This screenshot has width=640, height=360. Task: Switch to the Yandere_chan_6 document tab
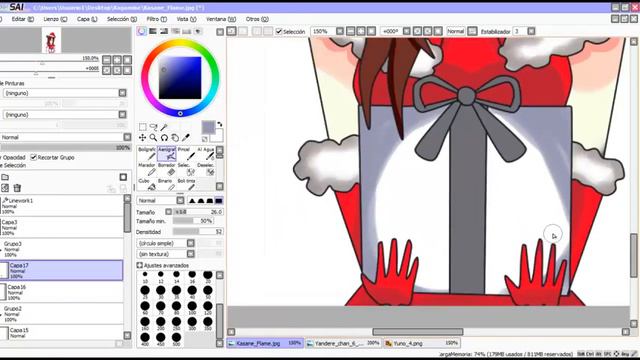[344, 343]
